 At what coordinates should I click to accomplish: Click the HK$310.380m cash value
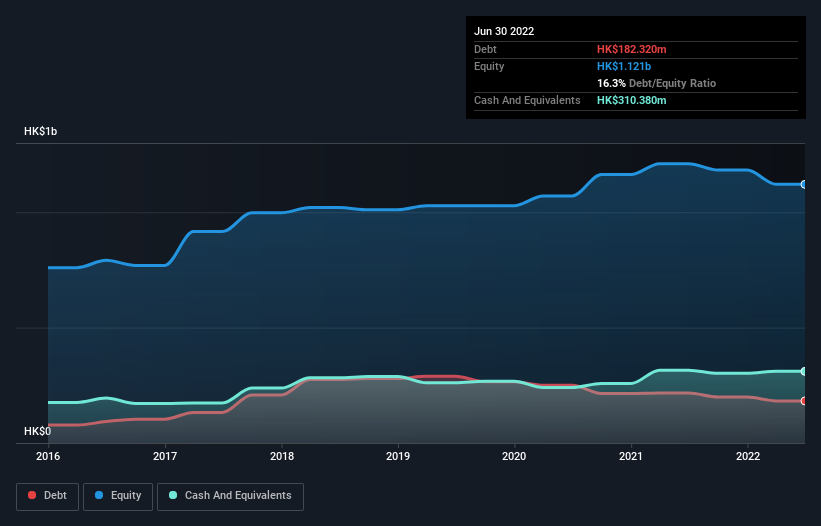(x=631, y=100)
